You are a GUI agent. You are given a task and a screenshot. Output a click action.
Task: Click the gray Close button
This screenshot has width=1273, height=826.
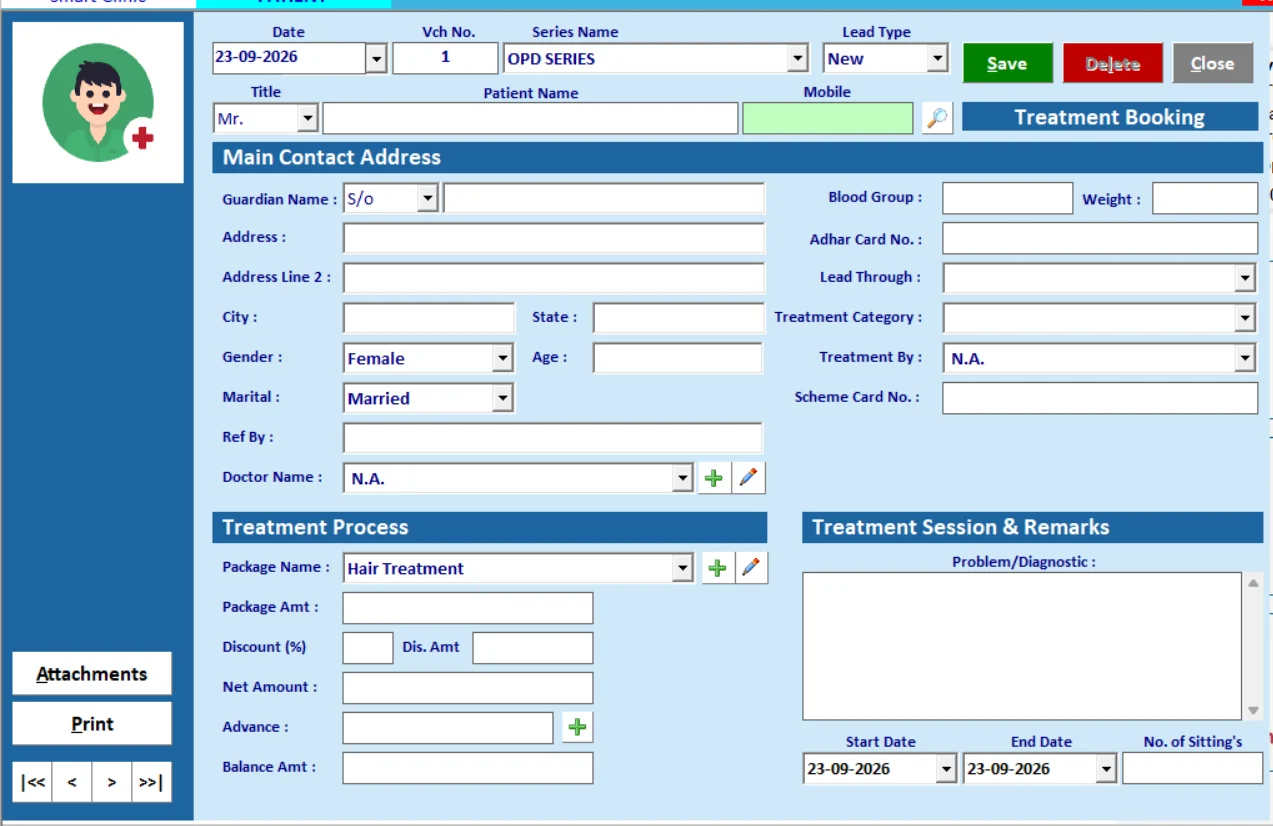pyautogui.click(x=1213, y=63)
